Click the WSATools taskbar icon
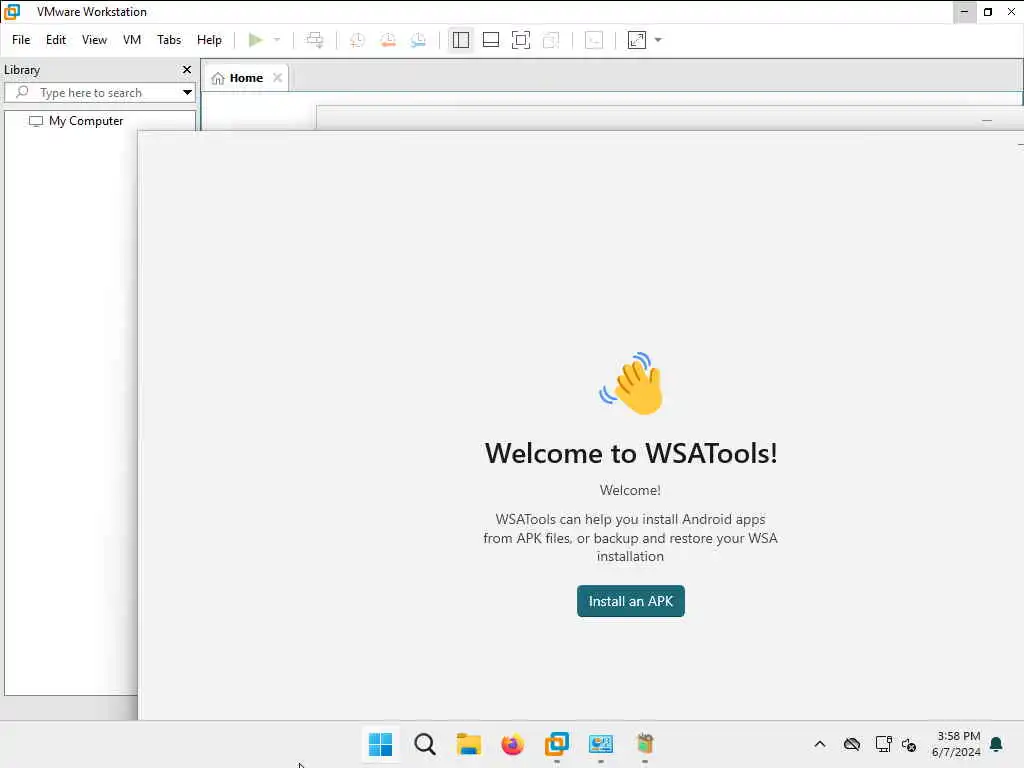The height and width of the screenshot is (768, 1024). pyautogui.click(x=645, y=744)
